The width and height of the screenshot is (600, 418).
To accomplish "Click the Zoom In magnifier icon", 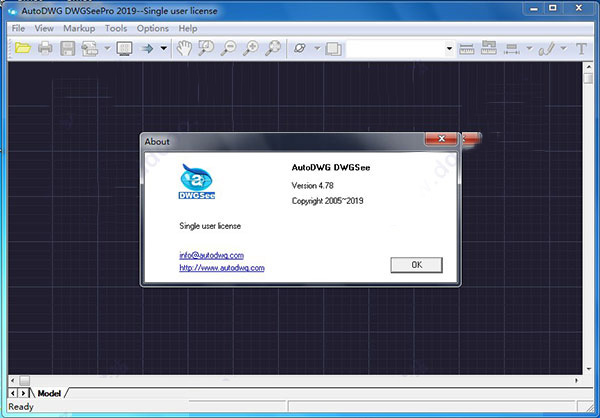I will 251,48.
